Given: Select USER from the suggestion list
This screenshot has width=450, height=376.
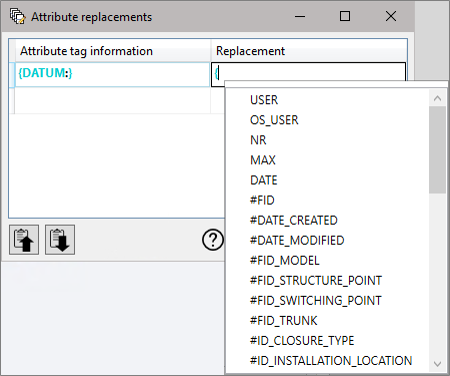Looking at the screenshot, I should pyautogui.click(x=264, y=100).
